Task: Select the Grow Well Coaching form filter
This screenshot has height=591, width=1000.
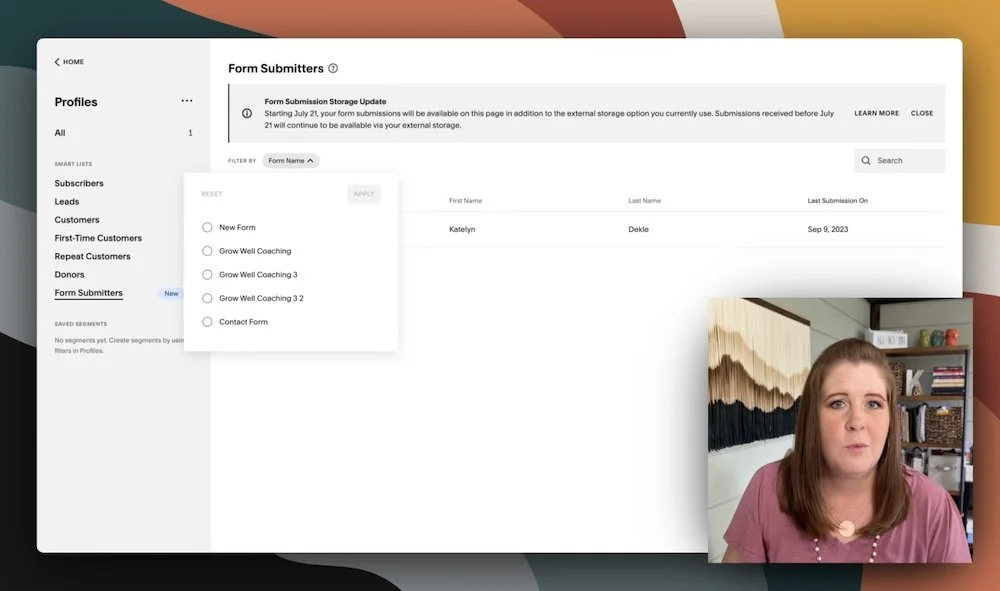Action: pyautogui.click(x=207, y=251)
